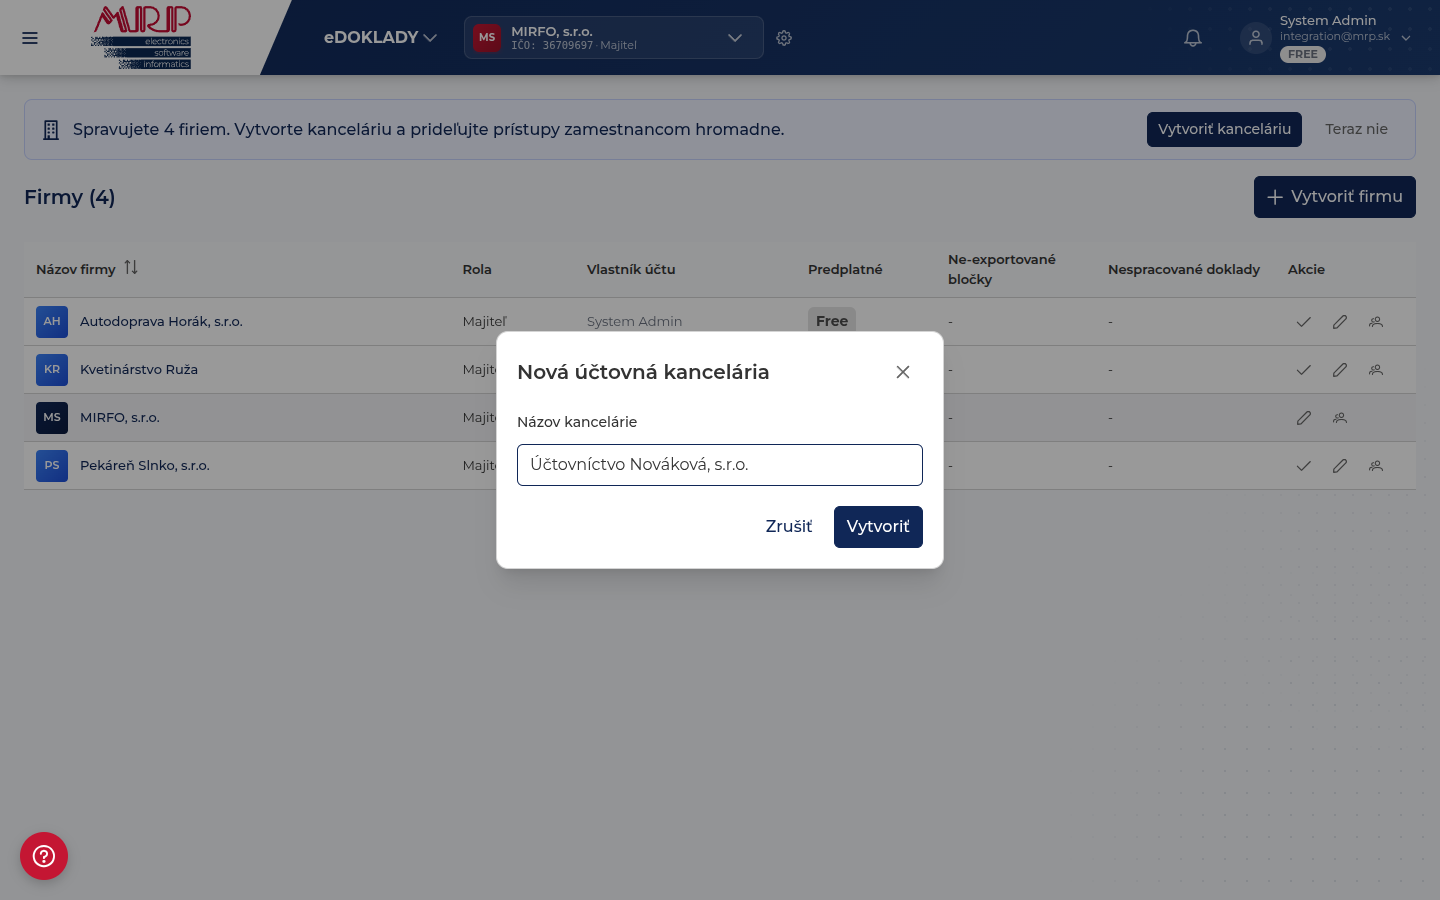Edit Pekáreň Slnko with pencil icon
Screen dimensions: 1440x900
(x=1340, y=466)
